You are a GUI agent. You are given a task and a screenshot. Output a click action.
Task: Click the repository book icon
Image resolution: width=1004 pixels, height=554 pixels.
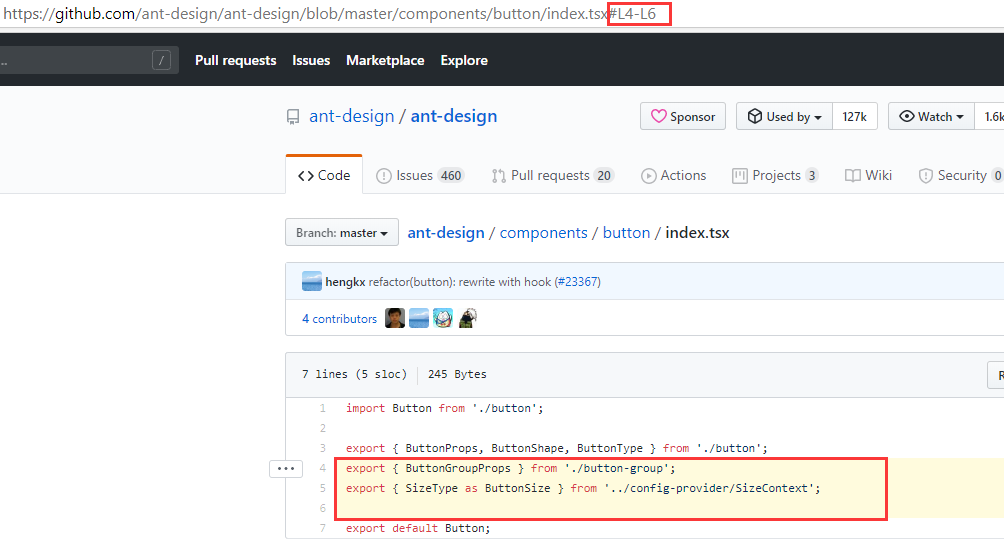(293, 117)
